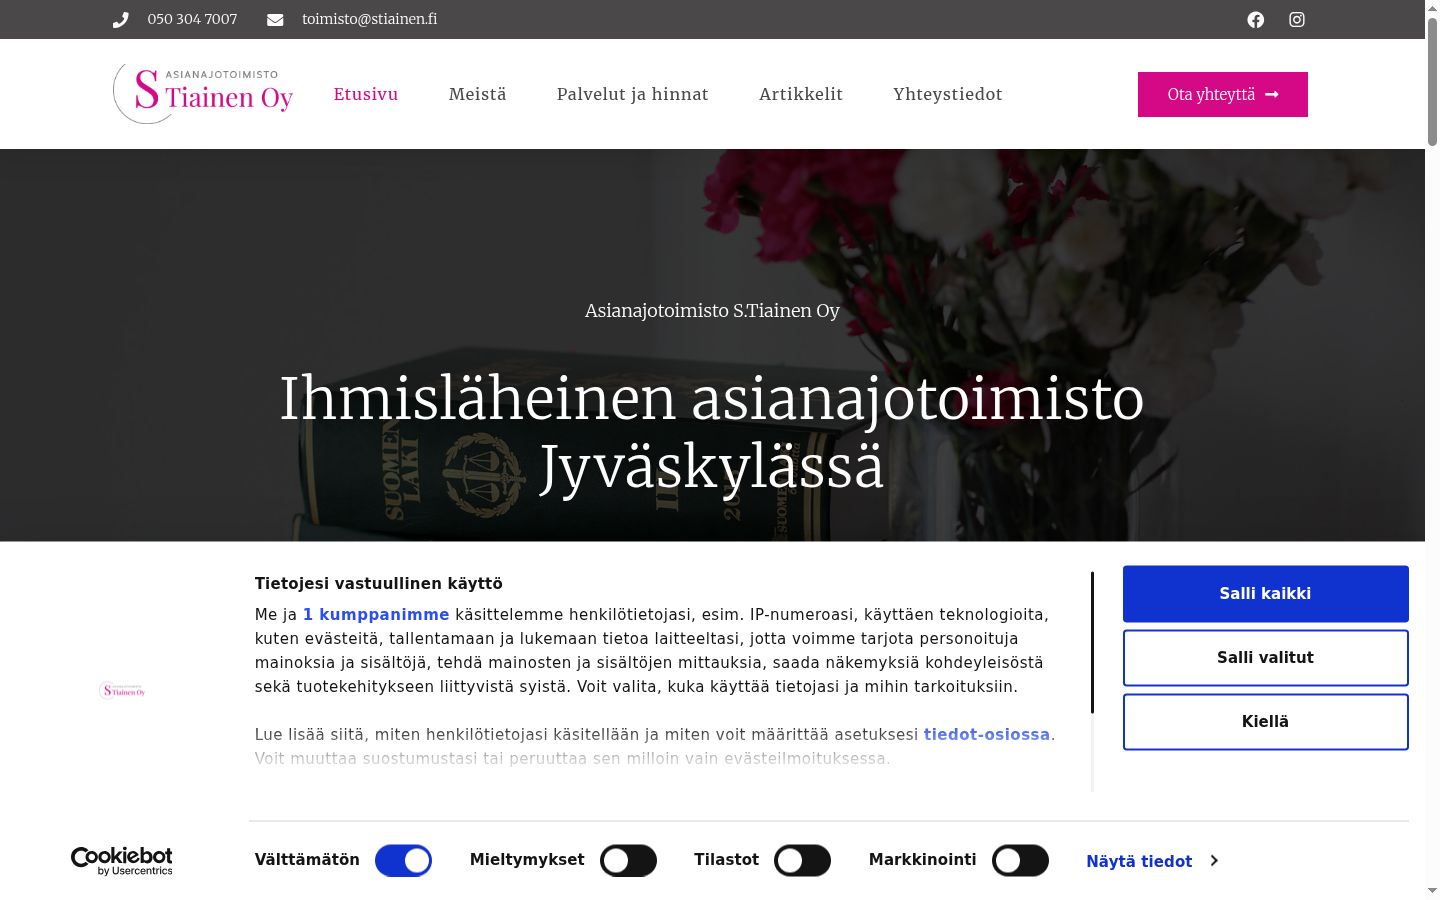Expand Näytä tiedot chevron arrow
The width and height of the screenshot is (1440, 900).
1214,861
